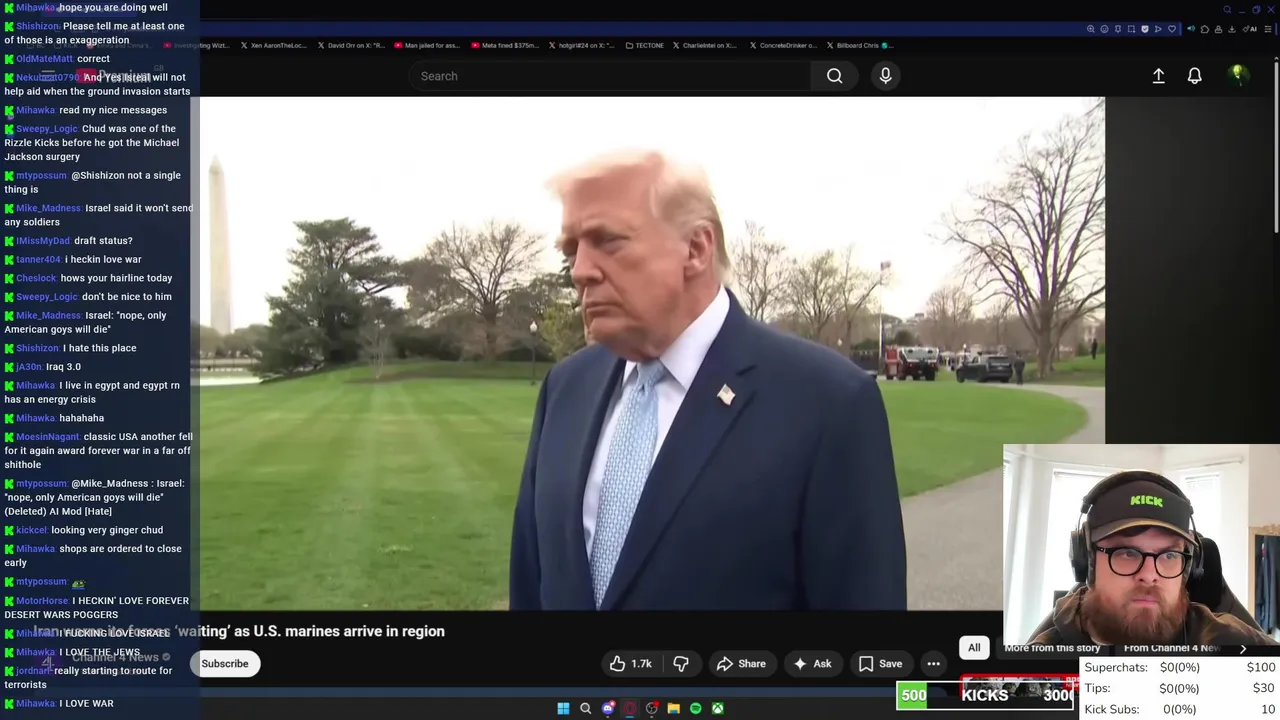Click MoesinNagant username in chat

[48, 437]
